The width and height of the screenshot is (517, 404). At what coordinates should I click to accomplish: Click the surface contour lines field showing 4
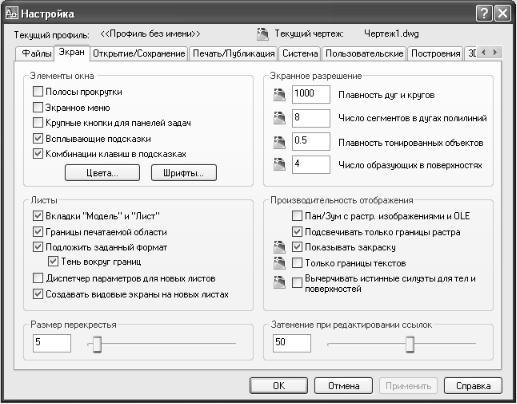[311, 164]
